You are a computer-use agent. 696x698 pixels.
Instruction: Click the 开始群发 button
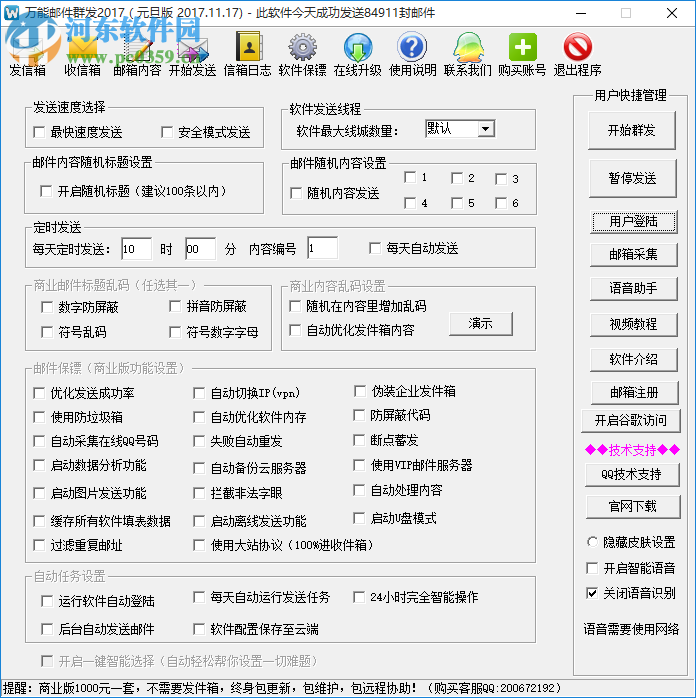[631, 130]
